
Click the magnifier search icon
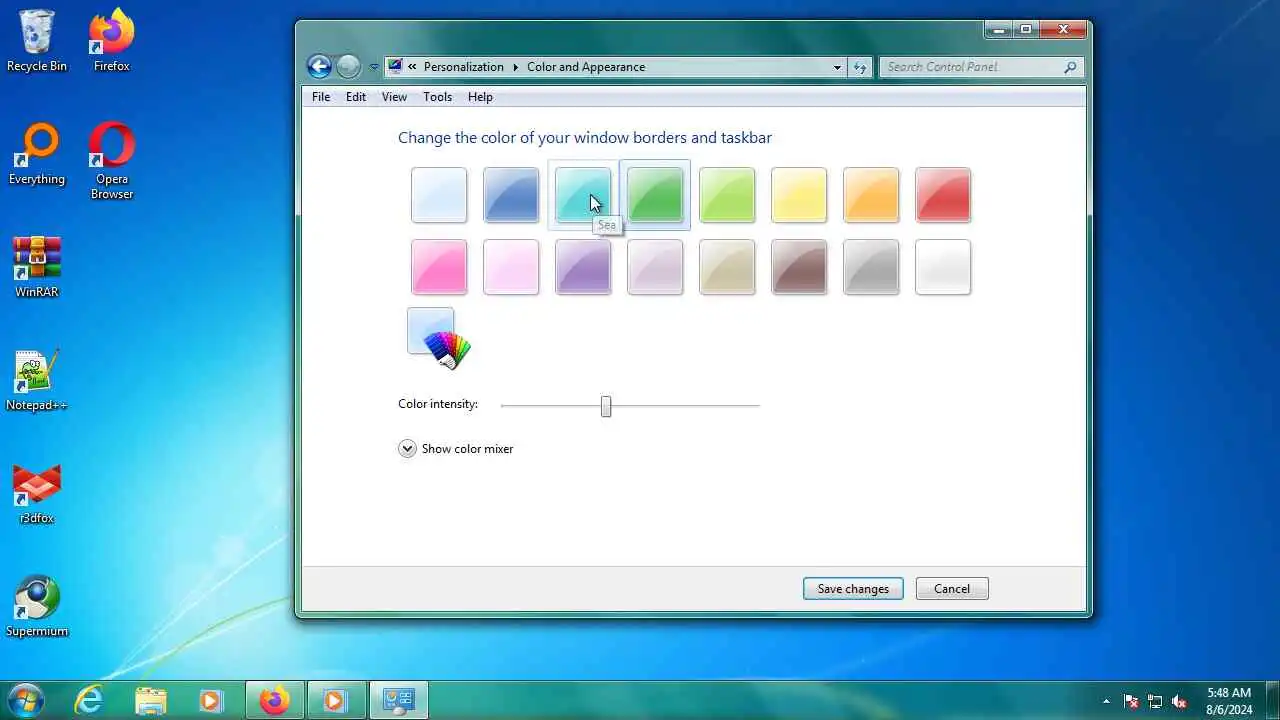point(1070,67)
